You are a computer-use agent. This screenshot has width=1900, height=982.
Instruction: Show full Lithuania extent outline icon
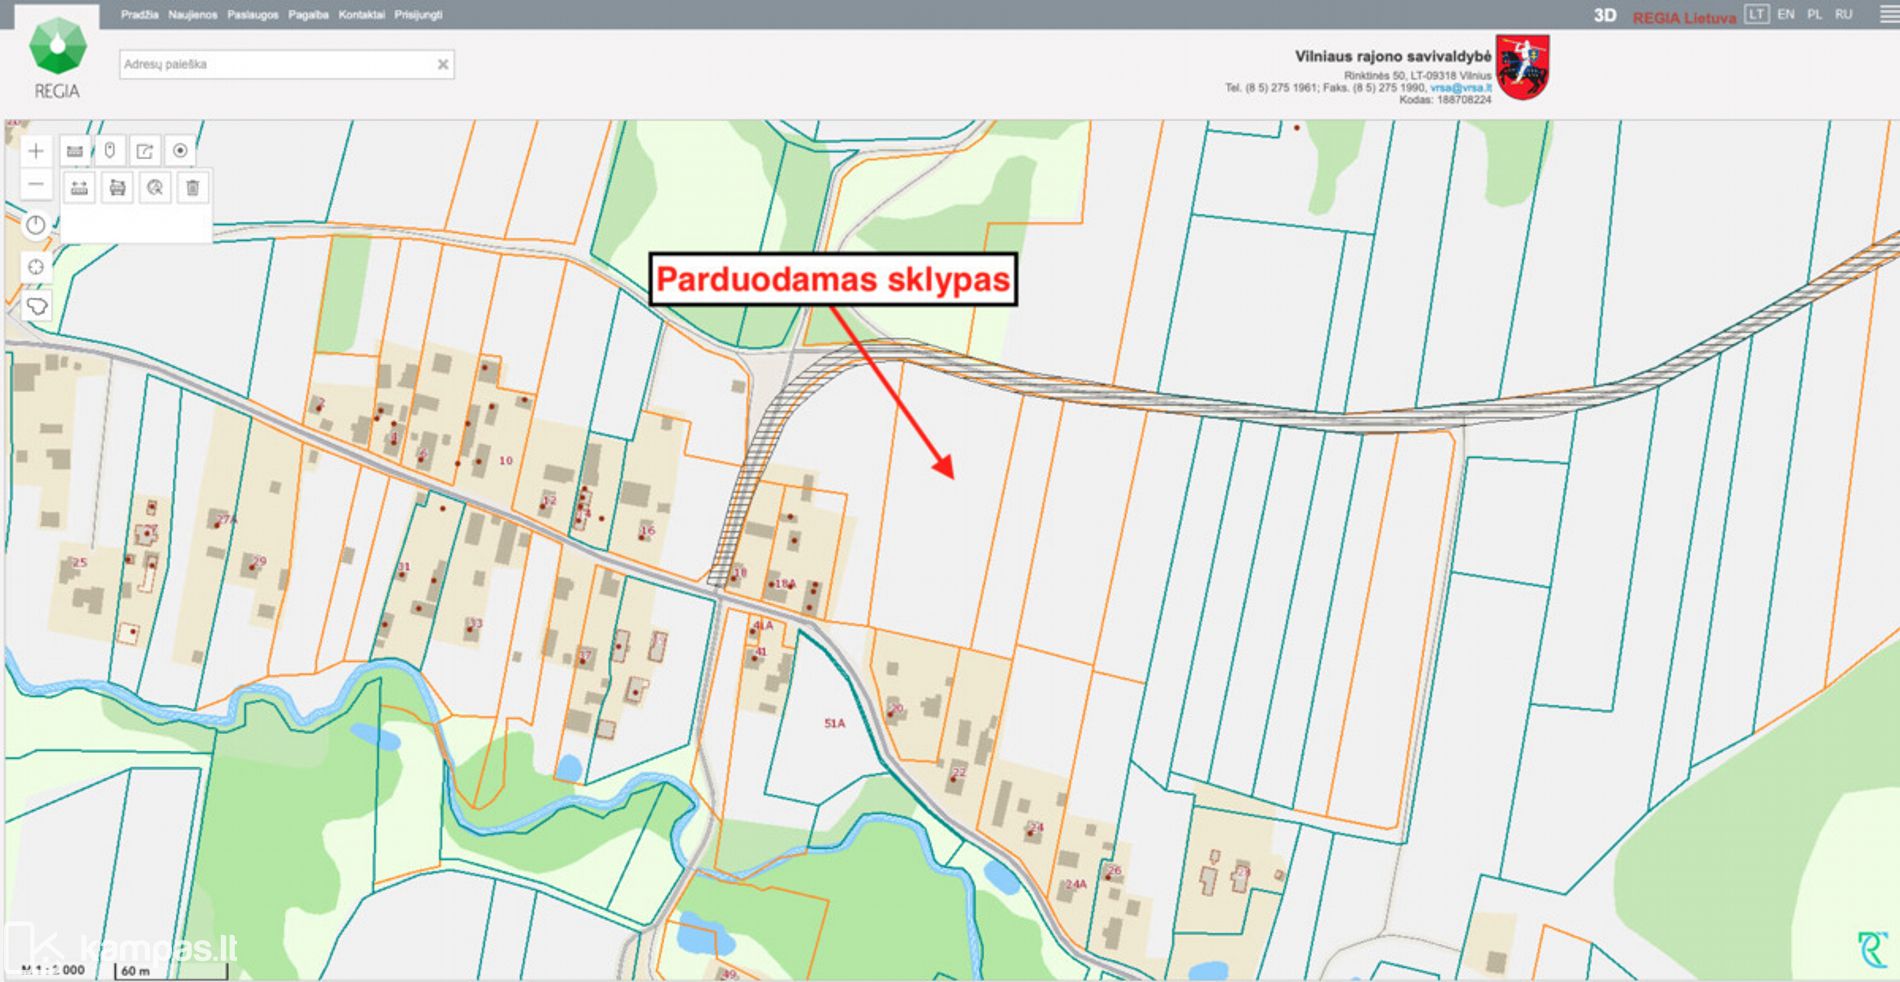[x=36, y=306]
